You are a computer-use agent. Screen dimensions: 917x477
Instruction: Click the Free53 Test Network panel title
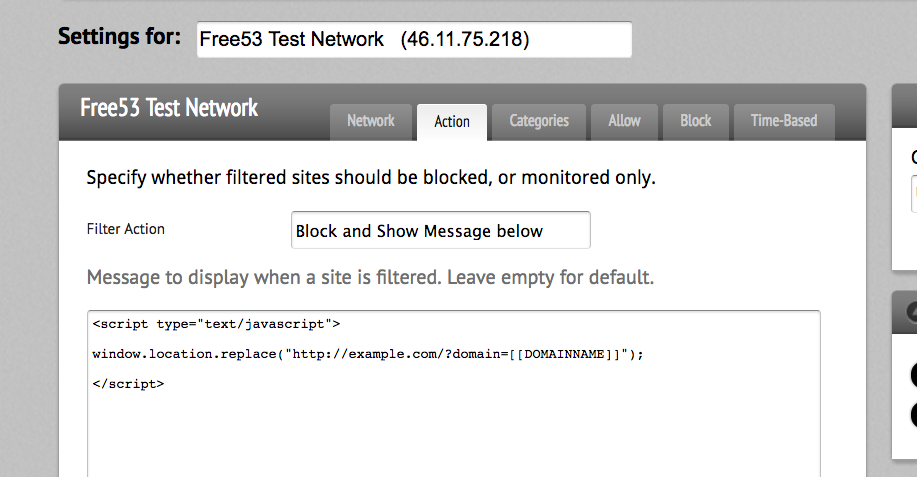coord(169,108)
